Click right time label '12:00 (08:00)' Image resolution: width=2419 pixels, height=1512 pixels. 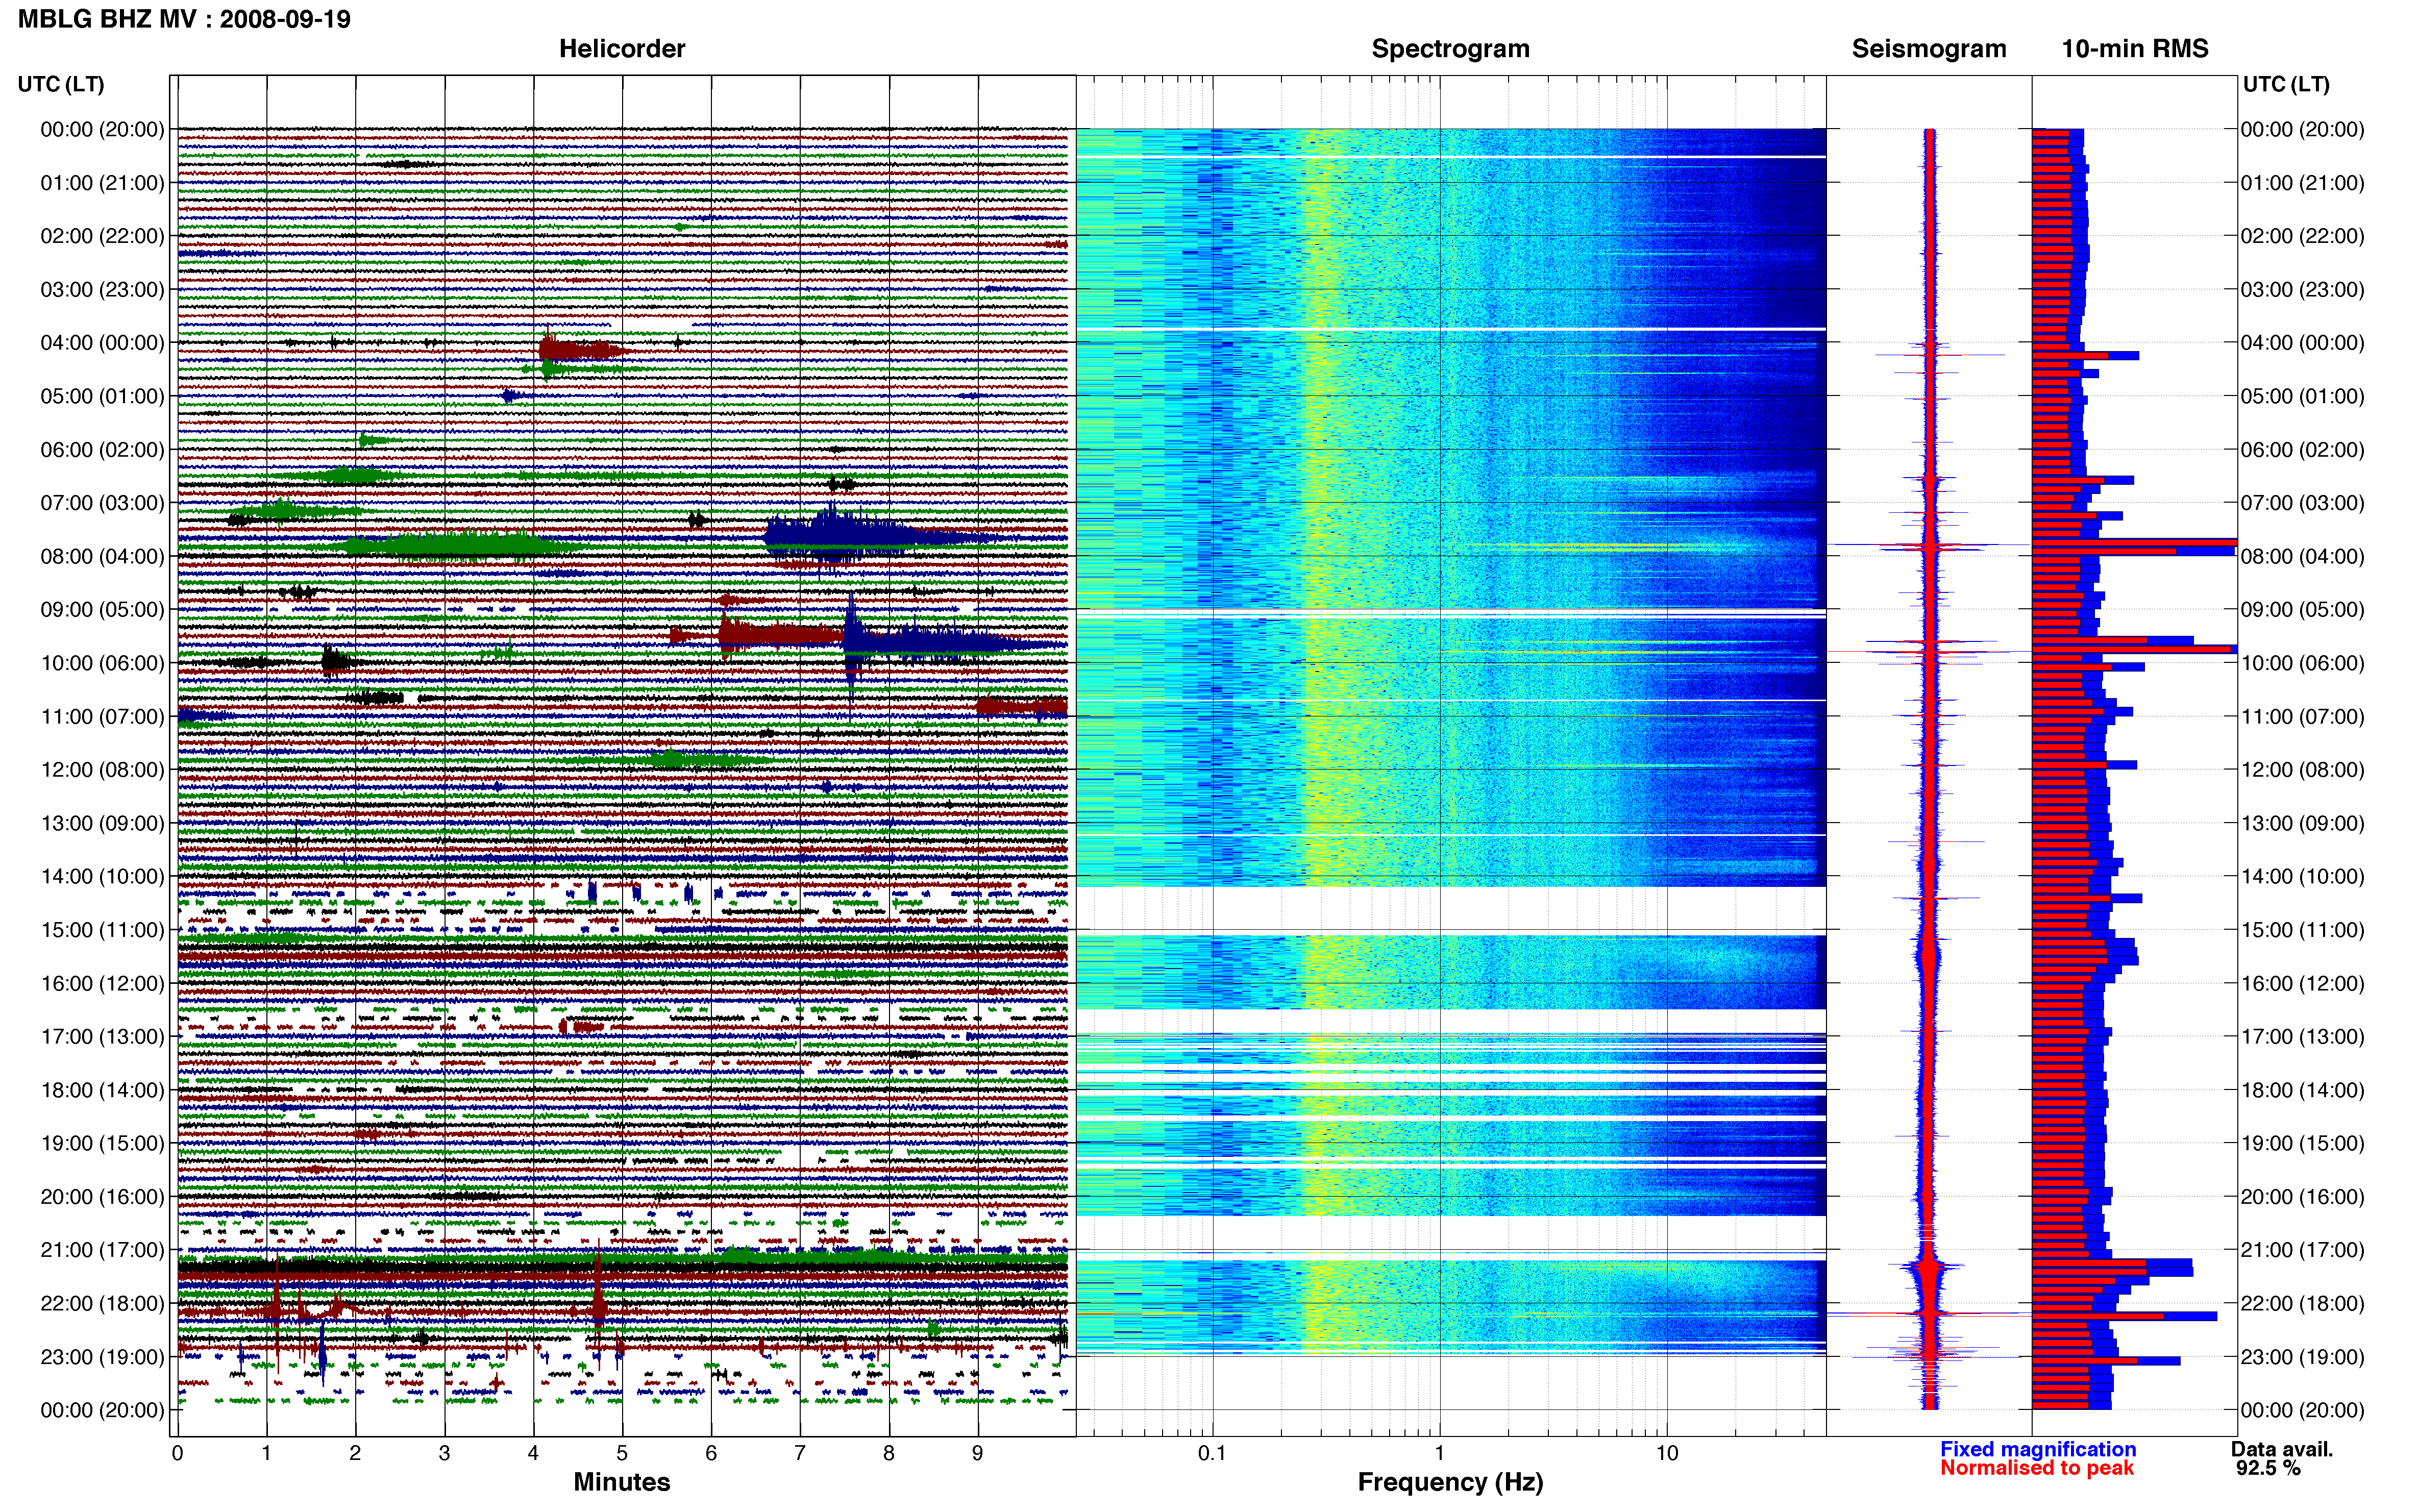pyautogui.click(x=2302, y=769)
